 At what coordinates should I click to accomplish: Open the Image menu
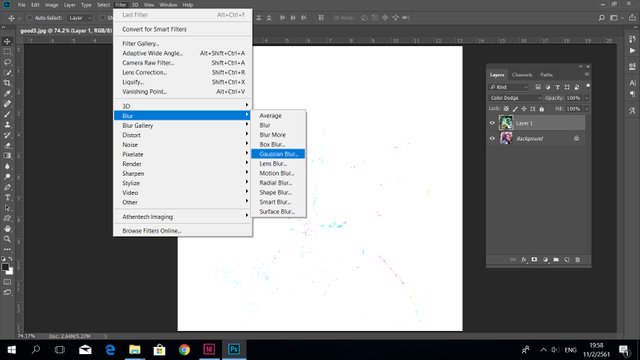click(51, 5)
